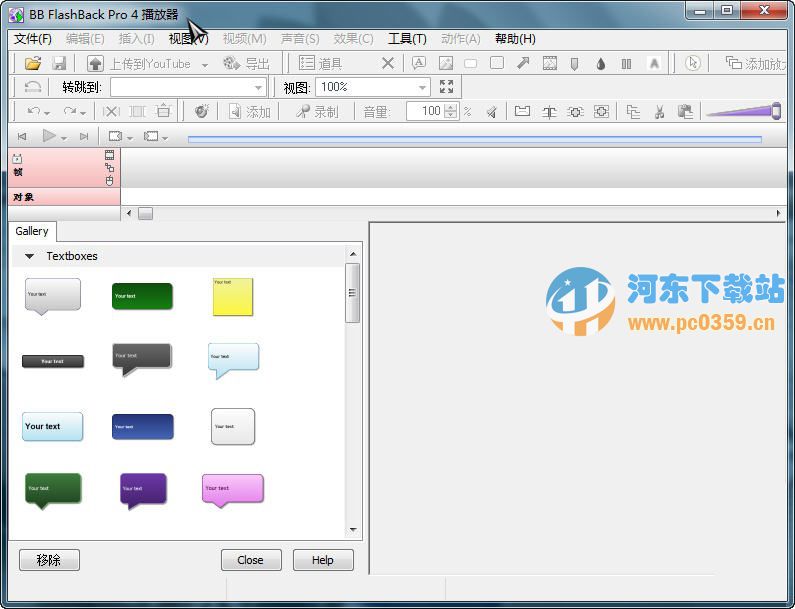
Task: Open the 视图 100% zoom combo box
Action: (x=373, y=87)
